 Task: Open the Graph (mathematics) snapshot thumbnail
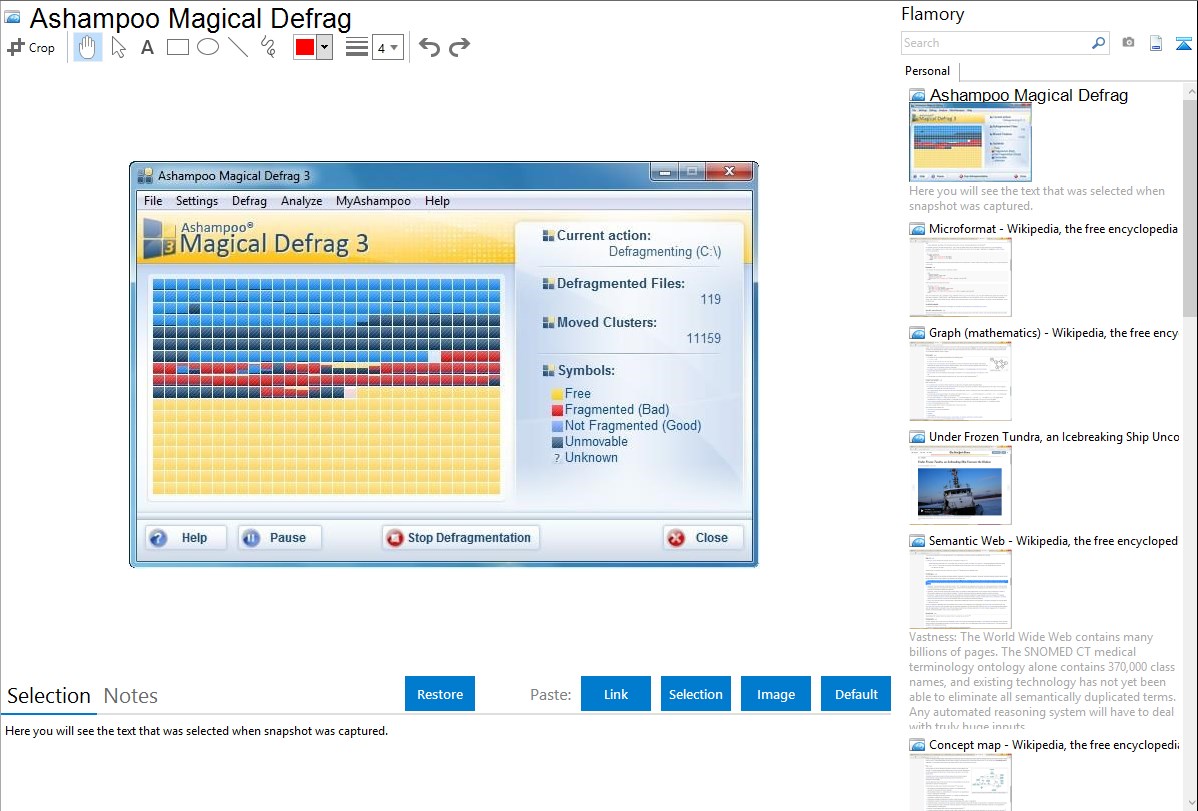[960, 381]
